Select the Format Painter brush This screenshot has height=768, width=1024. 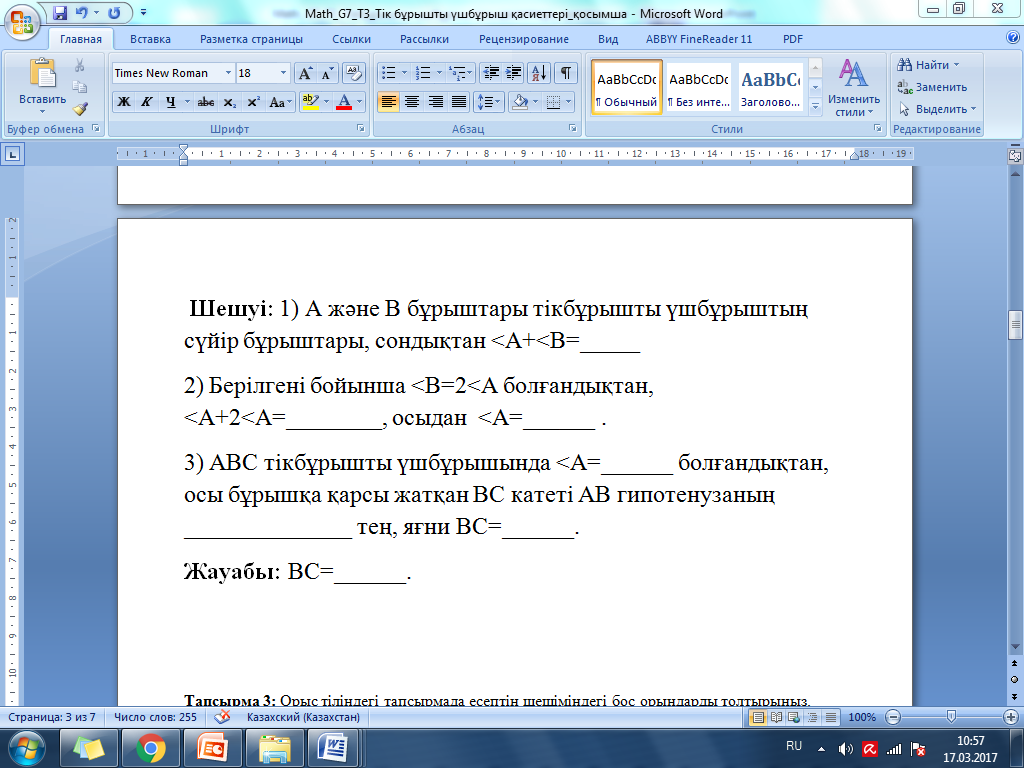tap(80, 108)
